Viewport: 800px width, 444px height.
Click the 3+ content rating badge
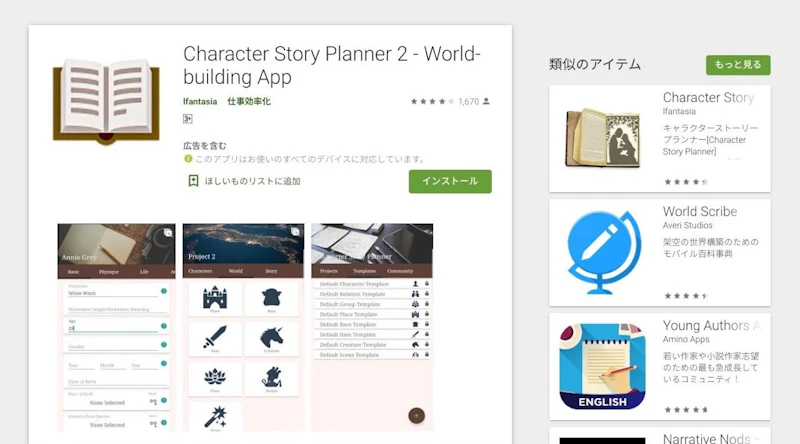[x=187, y=118]
